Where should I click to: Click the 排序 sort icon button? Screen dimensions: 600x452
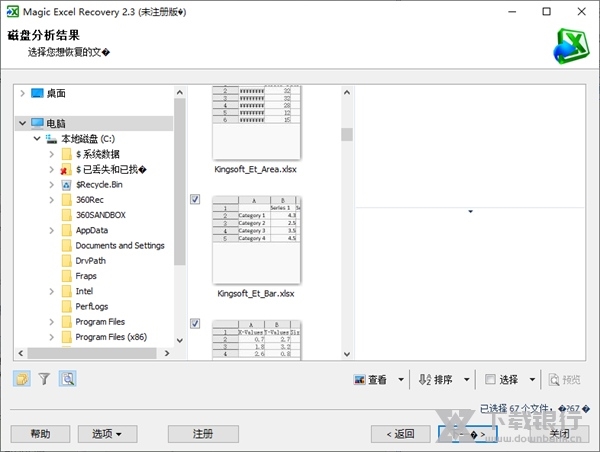[x=436, y=380]
